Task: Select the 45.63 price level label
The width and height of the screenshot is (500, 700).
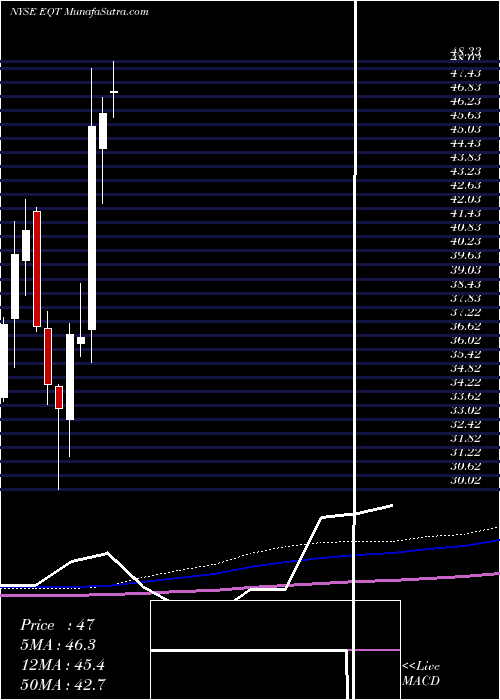Action: coord(464,115)
